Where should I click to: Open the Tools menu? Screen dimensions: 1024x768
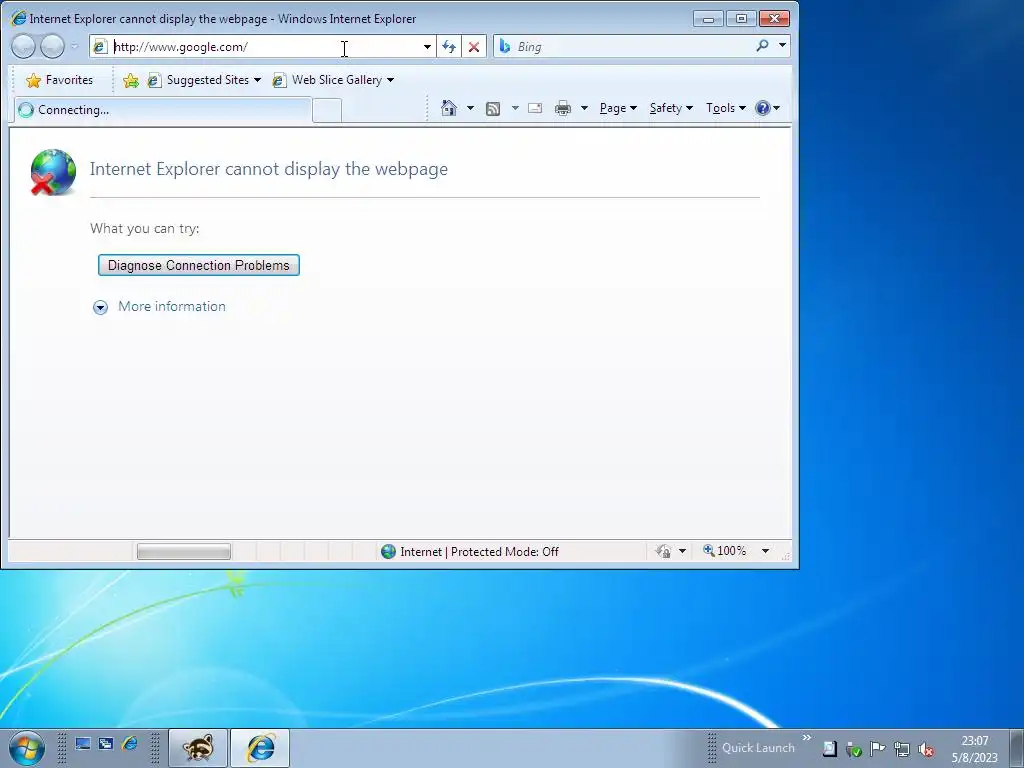(x=726, y=108)
